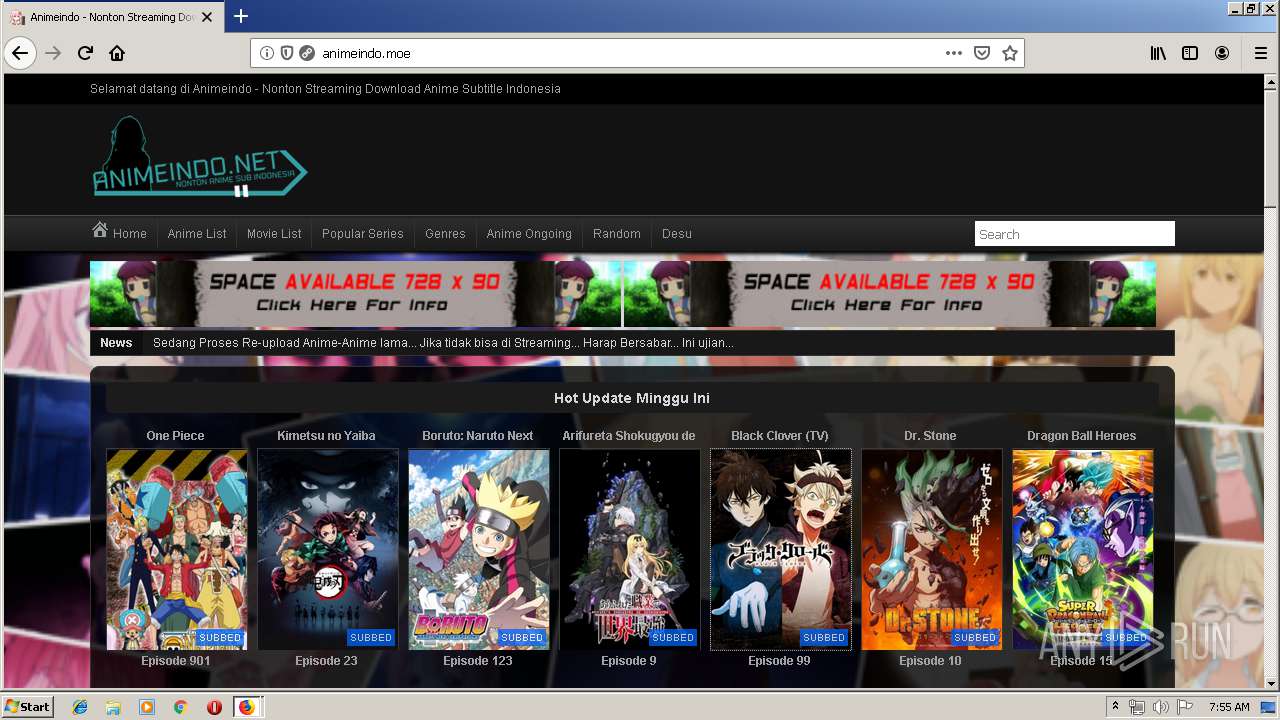1280x720 pixels.
Task: Click left Space Available 728x90 banner
Action: pos(355,294)
